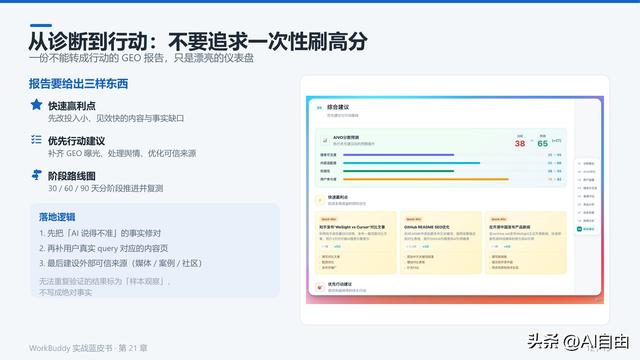Click the 落地逻辑 heading
The height and width of the screenshot is (360, 640).
pyautogui.click(x=57, y=217)
